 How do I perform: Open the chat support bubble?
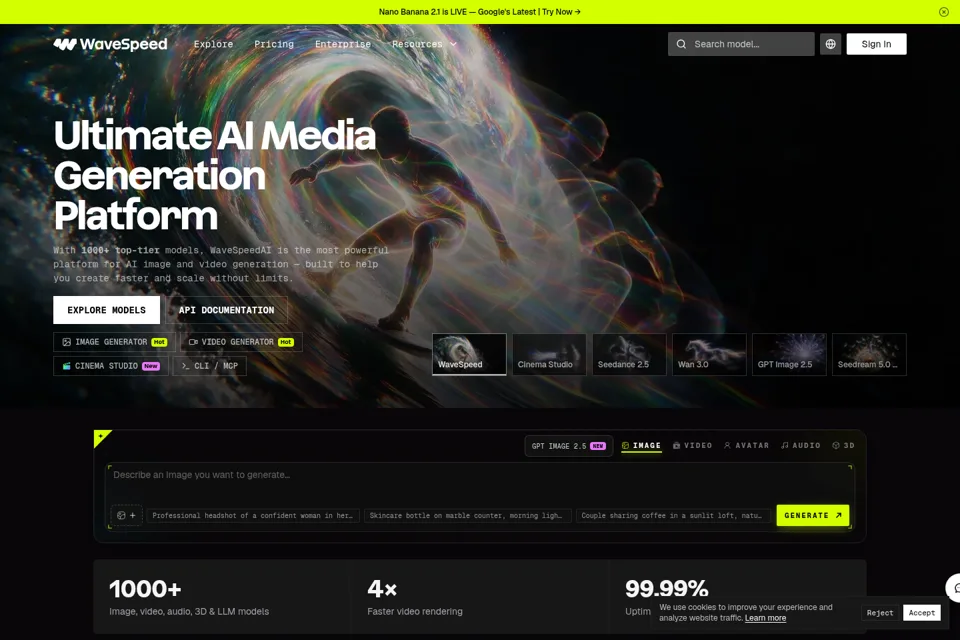pos(954,588)
